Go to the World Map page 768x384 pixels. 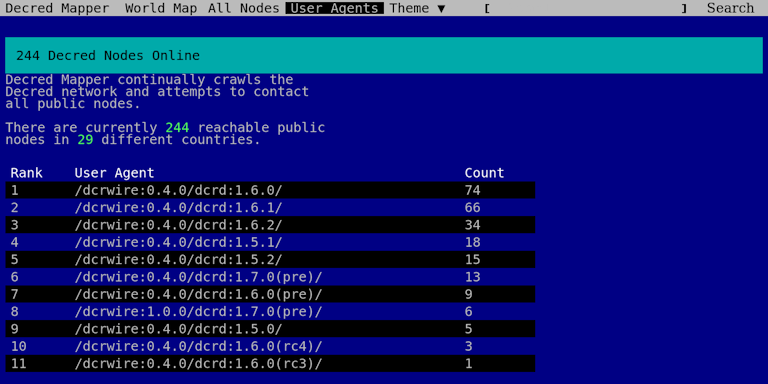tap(161, 8)
